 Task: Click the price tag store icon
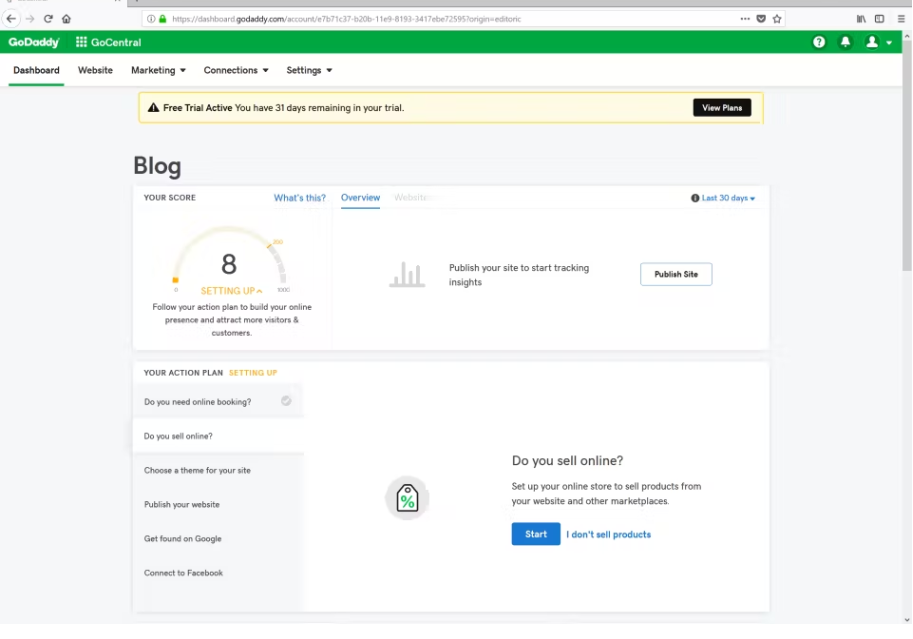[x=407, y=498]
